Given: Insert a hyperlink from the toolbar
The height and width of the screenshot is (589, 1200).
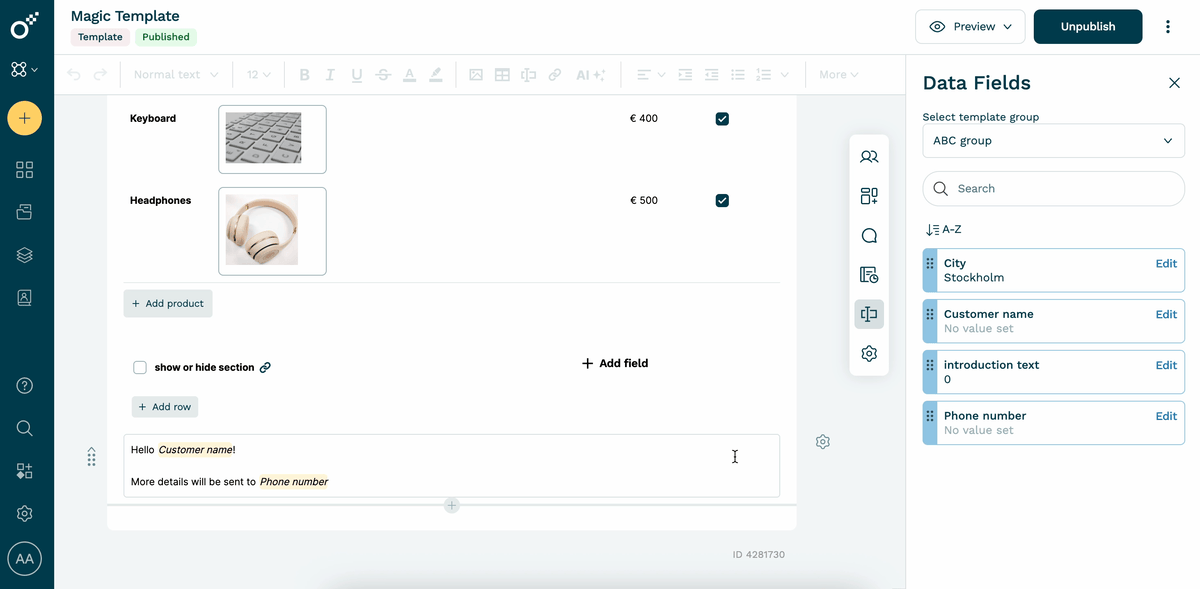Looking at the screenshot, I should [x=554, y=75].
